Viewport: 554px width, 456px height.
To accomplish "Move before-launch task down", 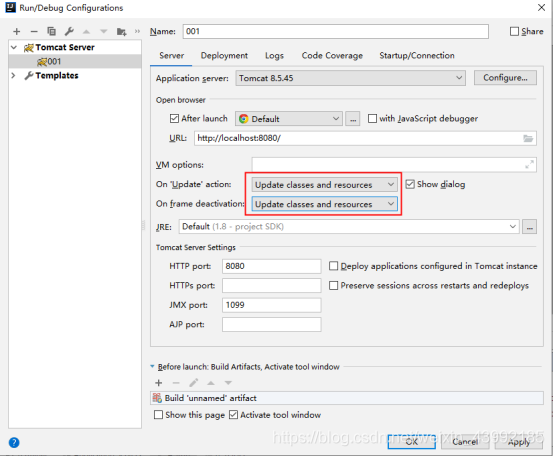I will [228, 383].
